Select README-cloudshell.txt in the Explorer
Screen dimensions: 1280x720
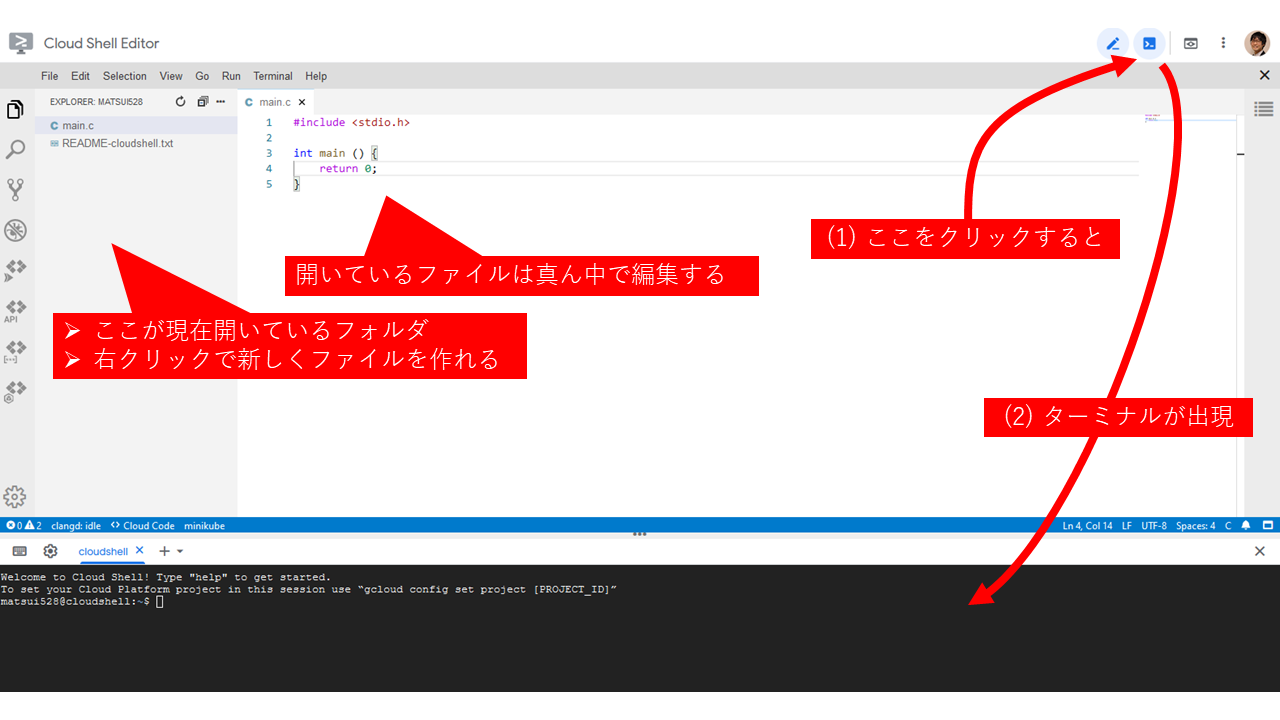point(117,143)
